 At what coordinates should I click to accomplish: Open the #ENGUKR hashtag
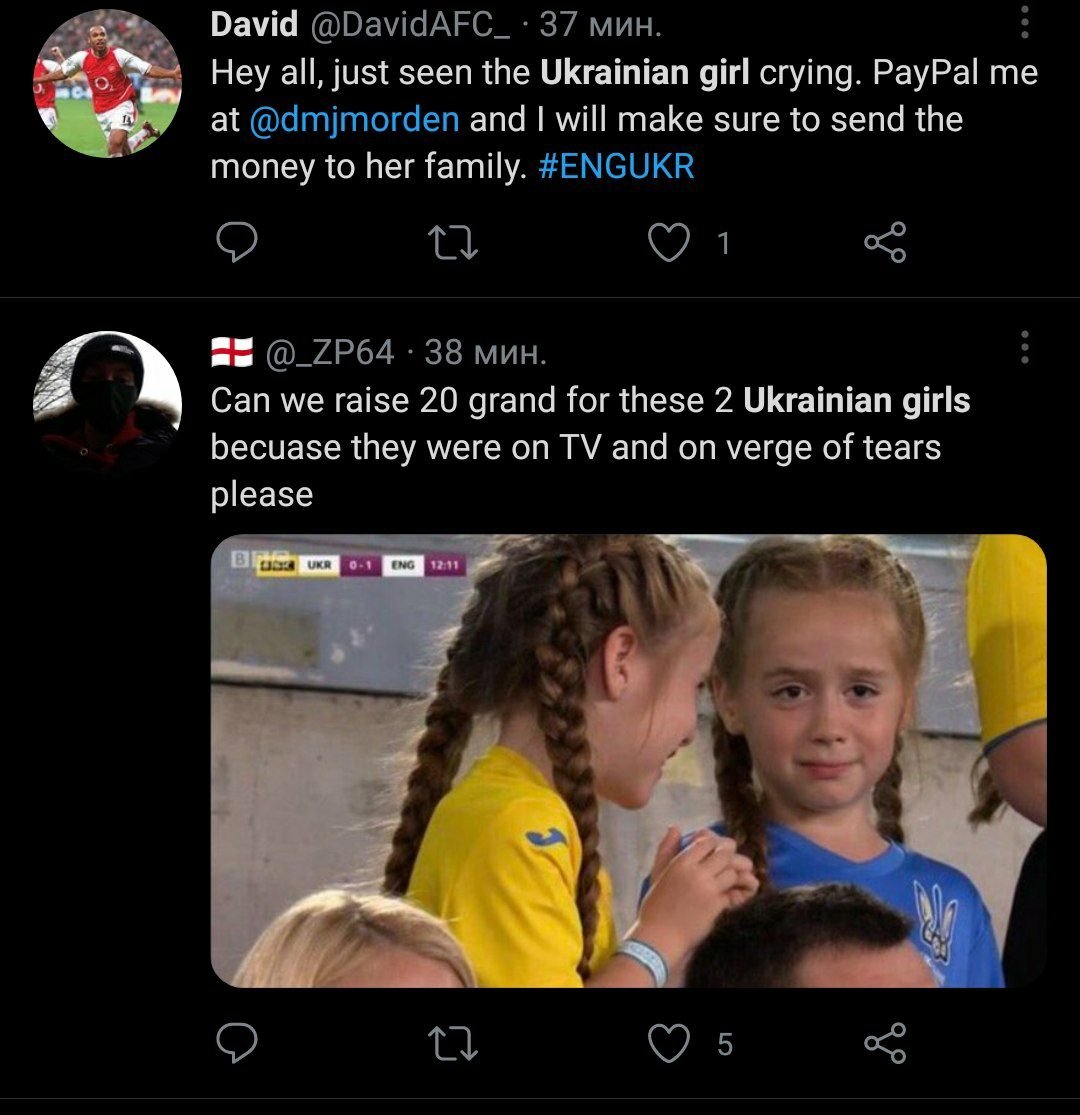[x=616, y=166]
